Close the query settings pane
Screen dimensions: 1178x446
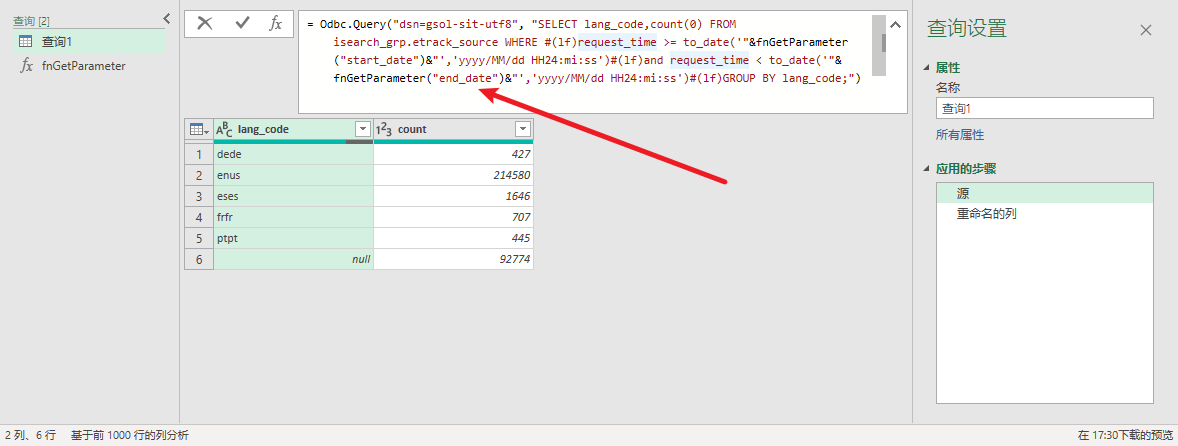[1145, 30]
